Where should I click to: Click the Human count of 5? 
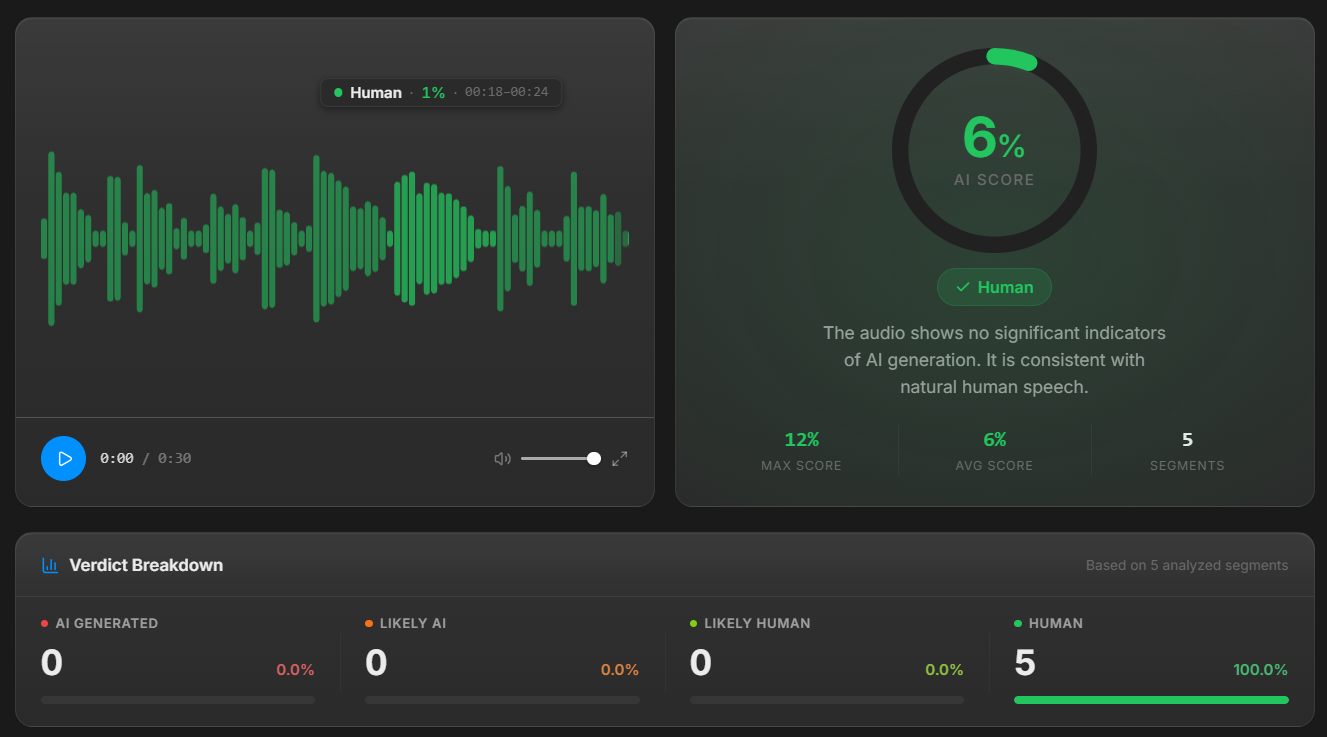[x=1025, y=663]
